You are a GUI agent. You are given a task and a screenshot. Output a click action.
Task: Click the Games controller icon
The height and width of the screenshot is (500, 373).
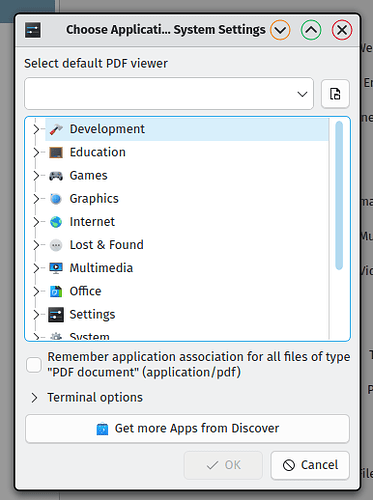coord(56,176)
